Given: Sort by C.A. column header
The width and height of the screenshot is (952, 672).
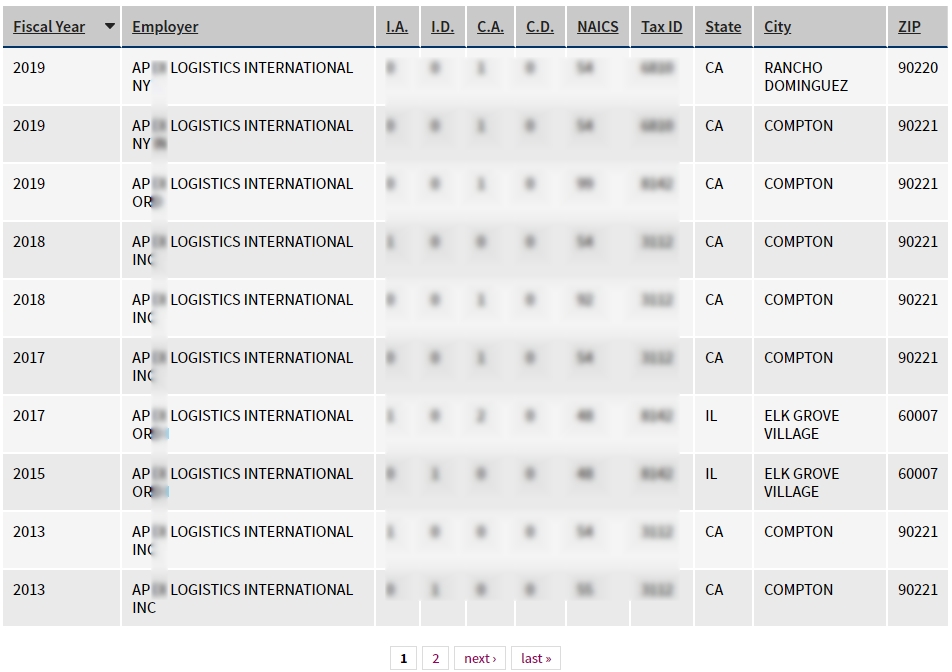Looking at the screenshot, I should tap(490, 27).
